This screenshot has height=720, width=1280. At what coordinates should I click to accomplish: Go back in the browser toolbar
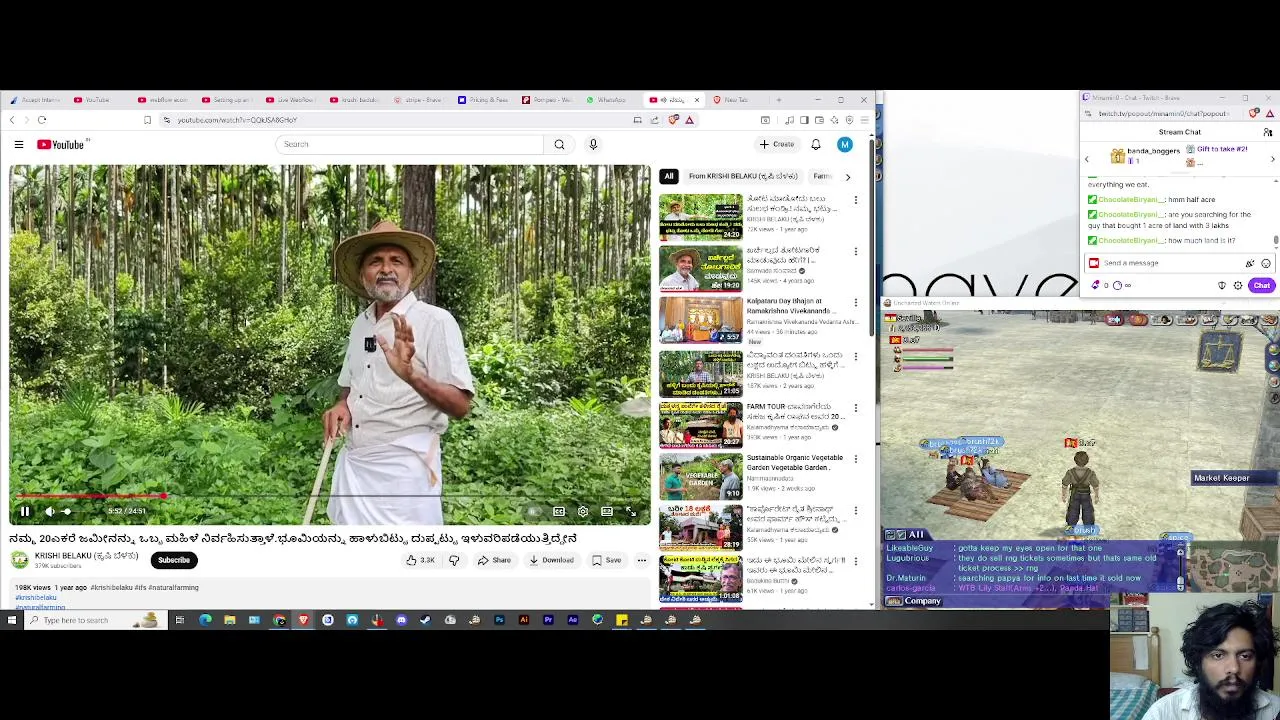click(x=12, y=120)
